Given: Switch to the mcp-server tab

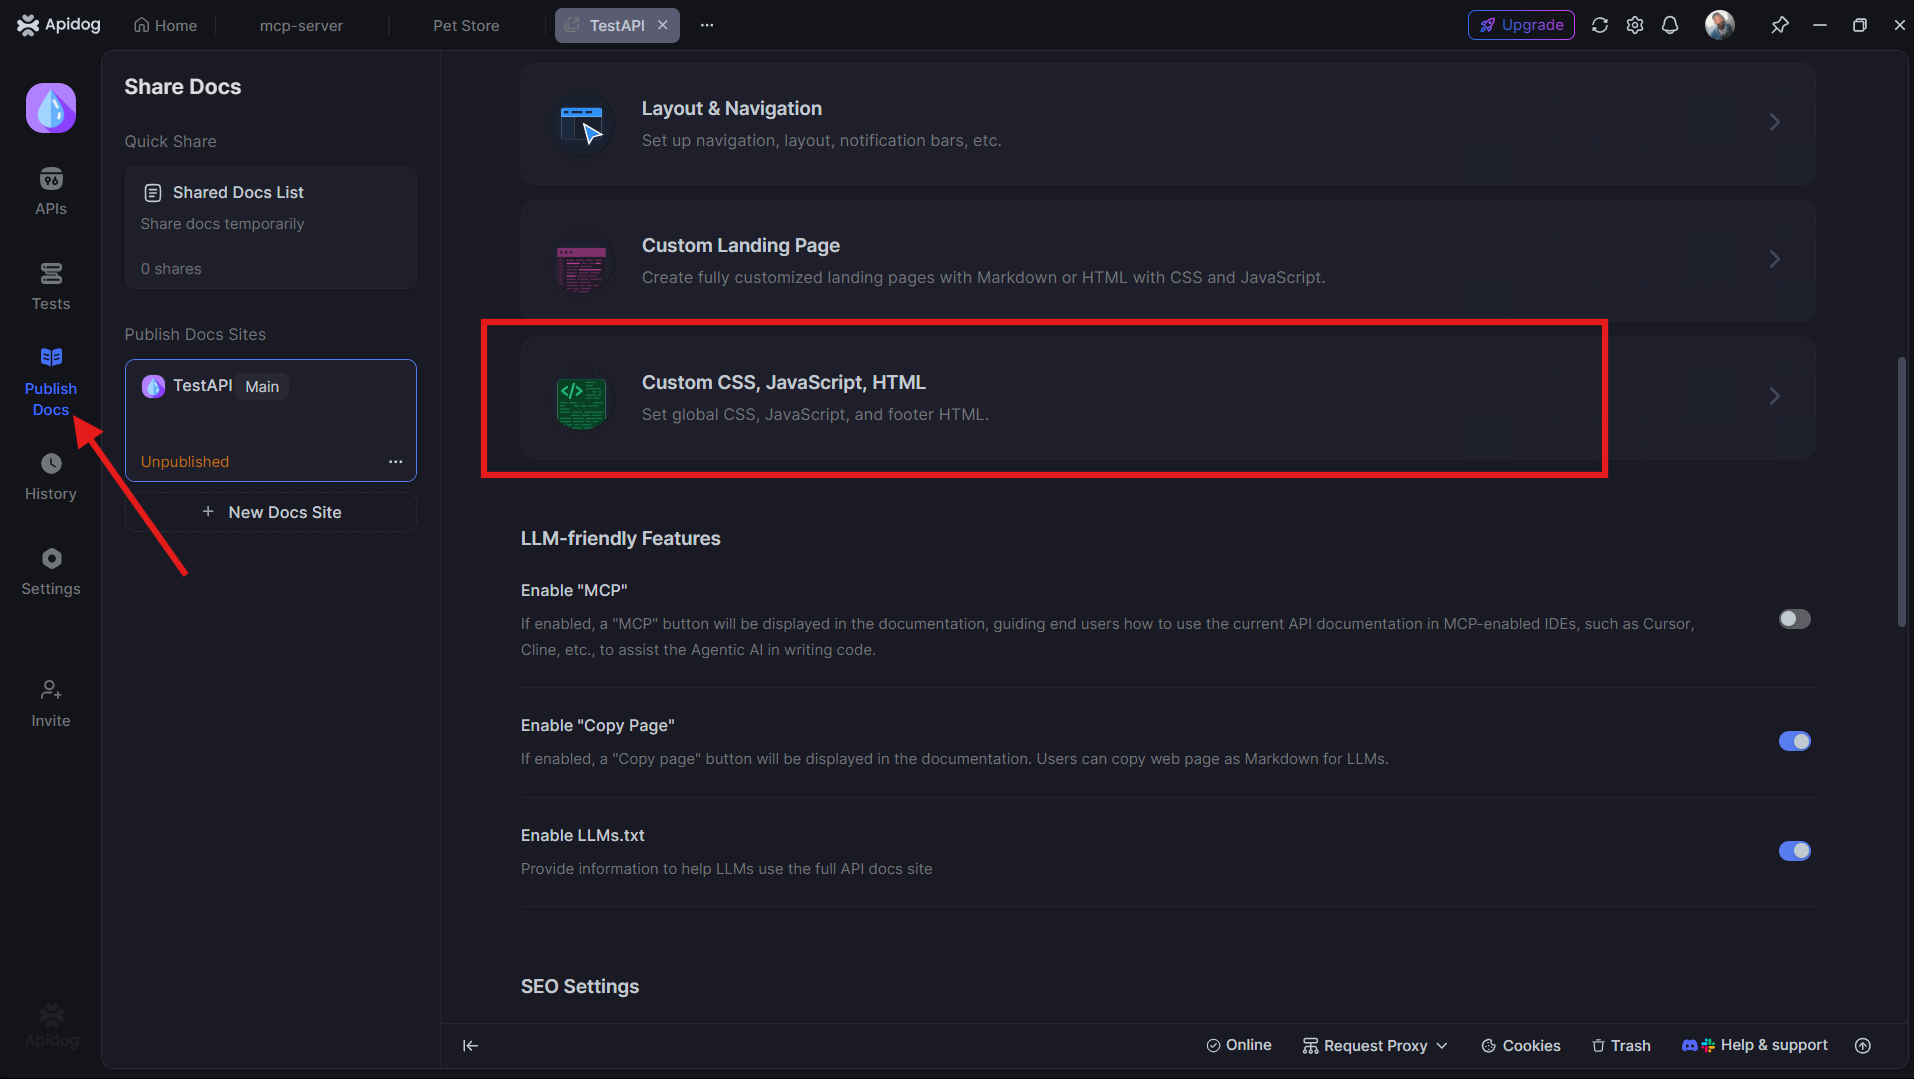Looking at the screenshot, I should point(301,25).
